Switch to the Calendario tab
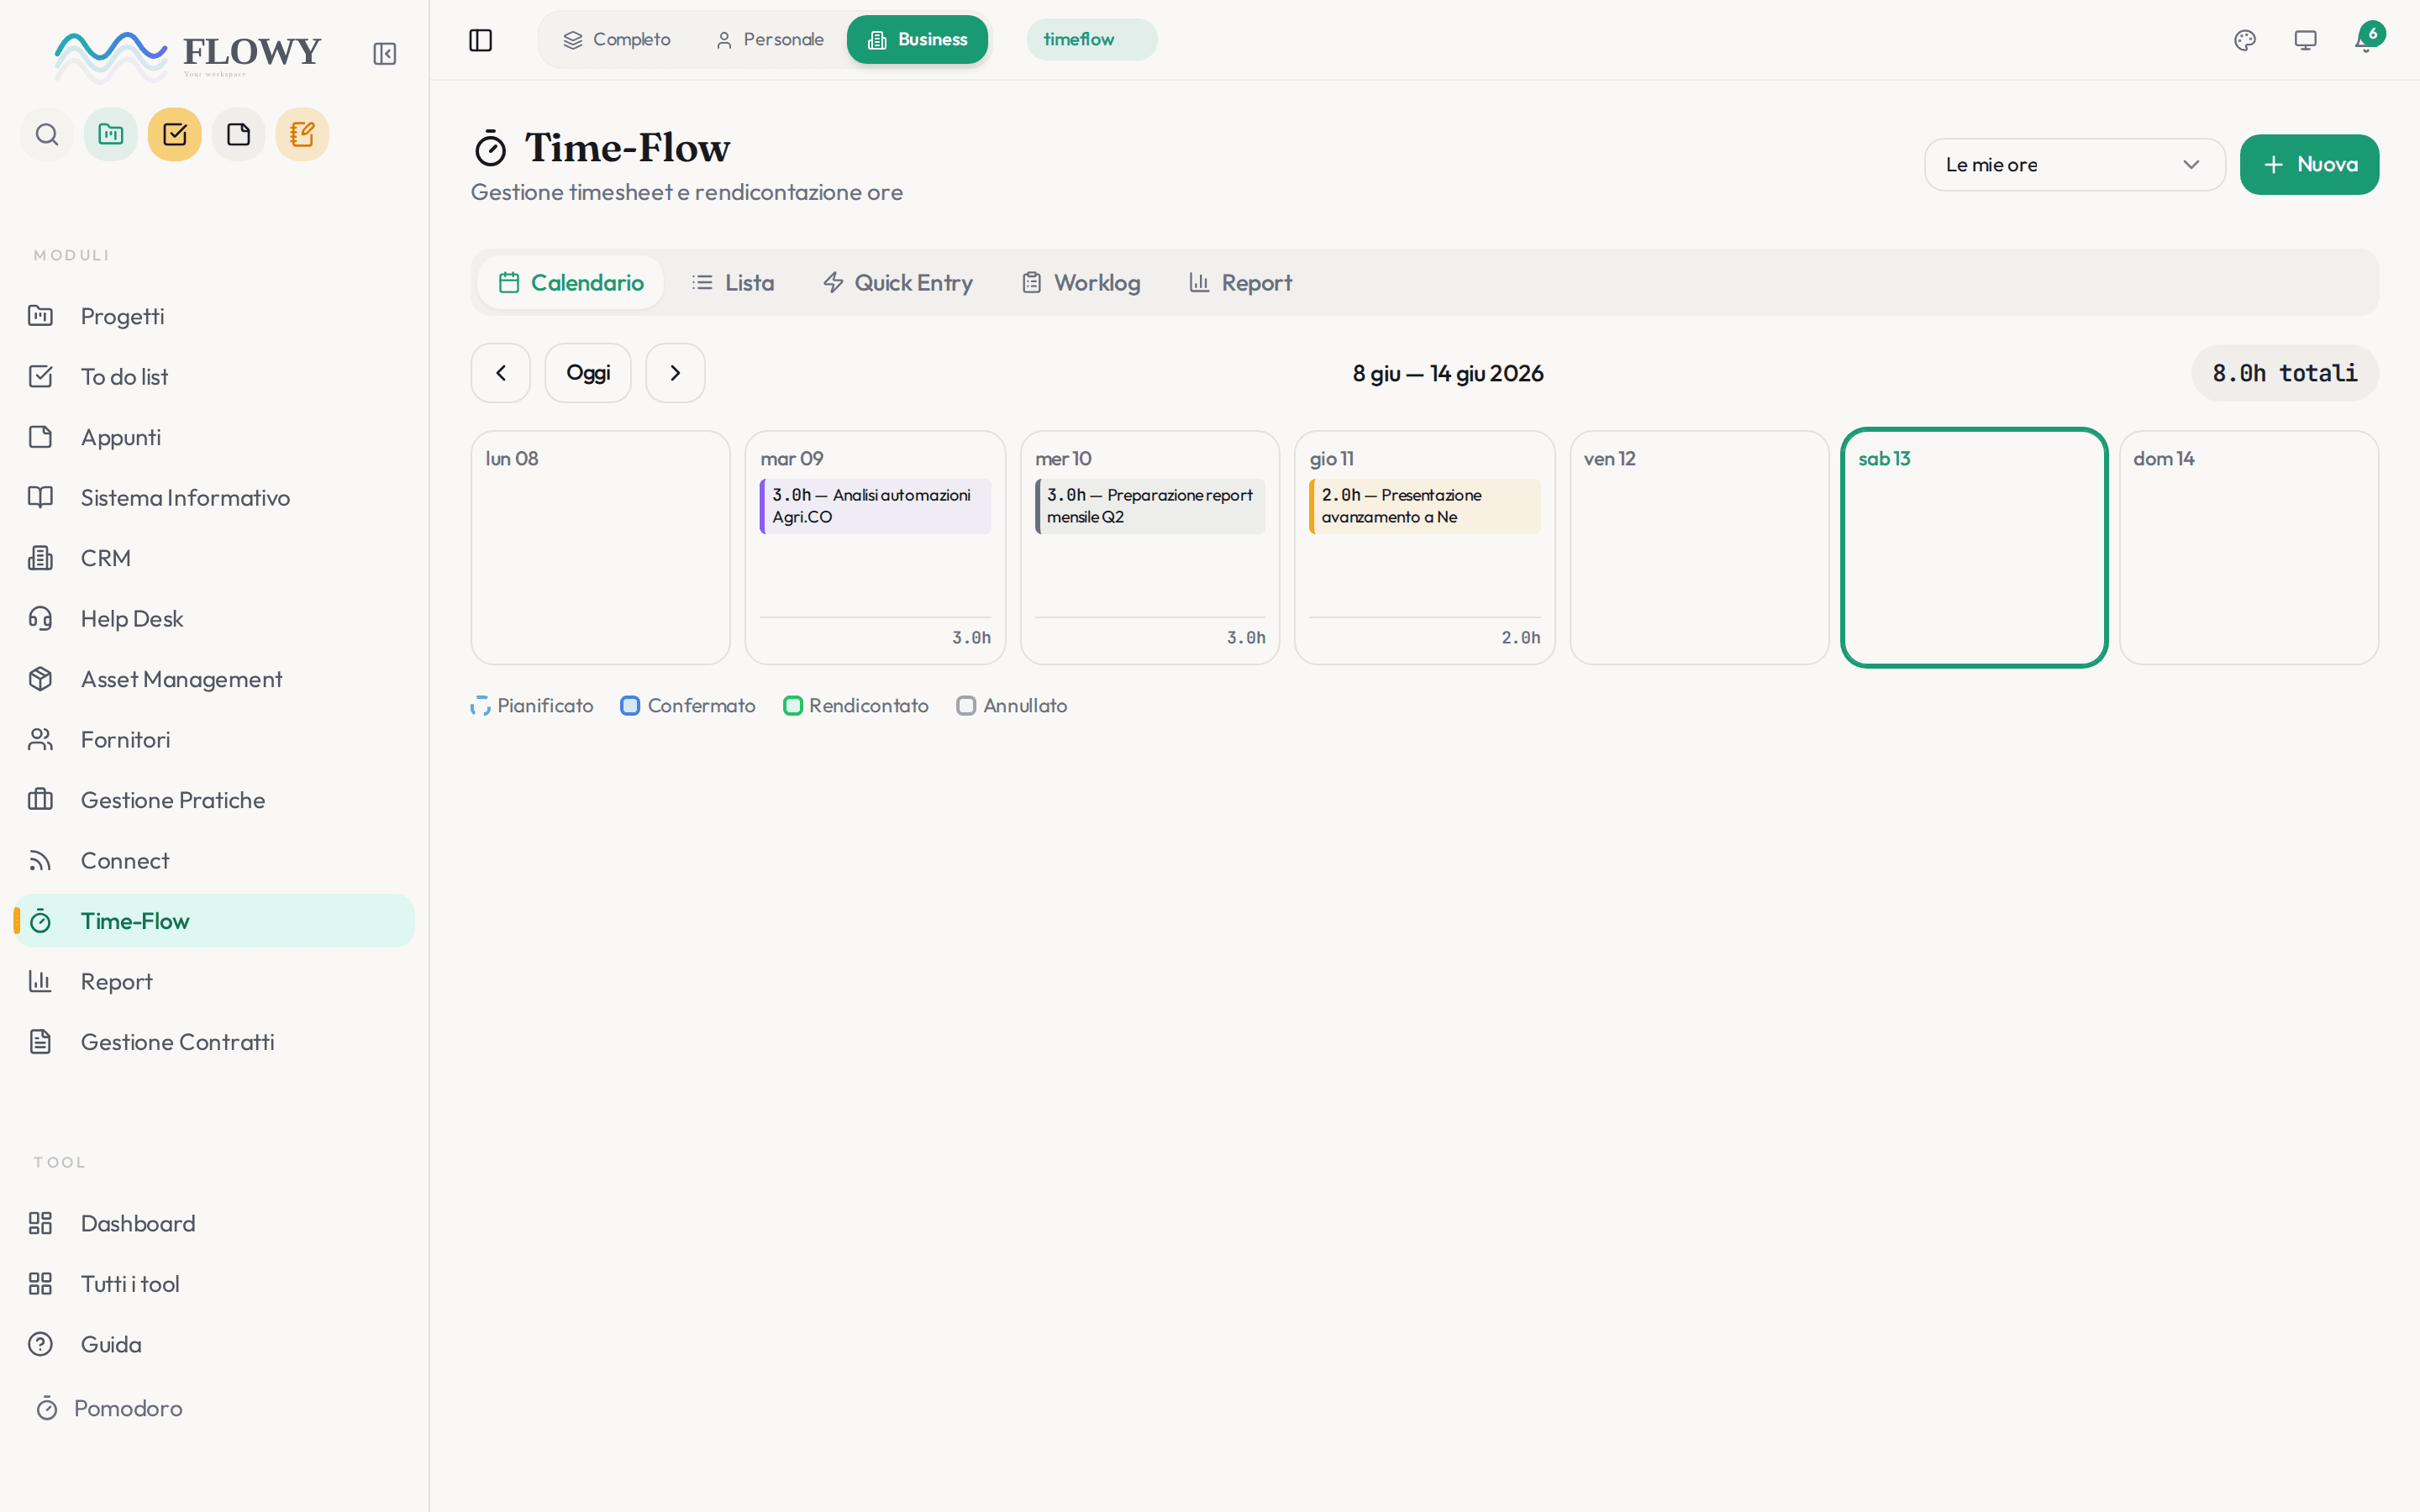Image resolution: width=2420 pixels, height=1512 pixels. tap(570, 283)
